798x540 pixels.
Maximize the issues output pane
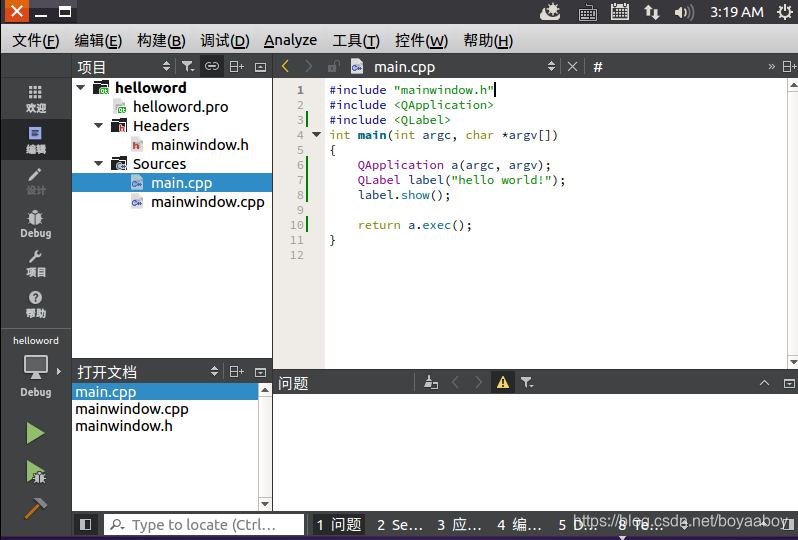click(x=764, y=383)
